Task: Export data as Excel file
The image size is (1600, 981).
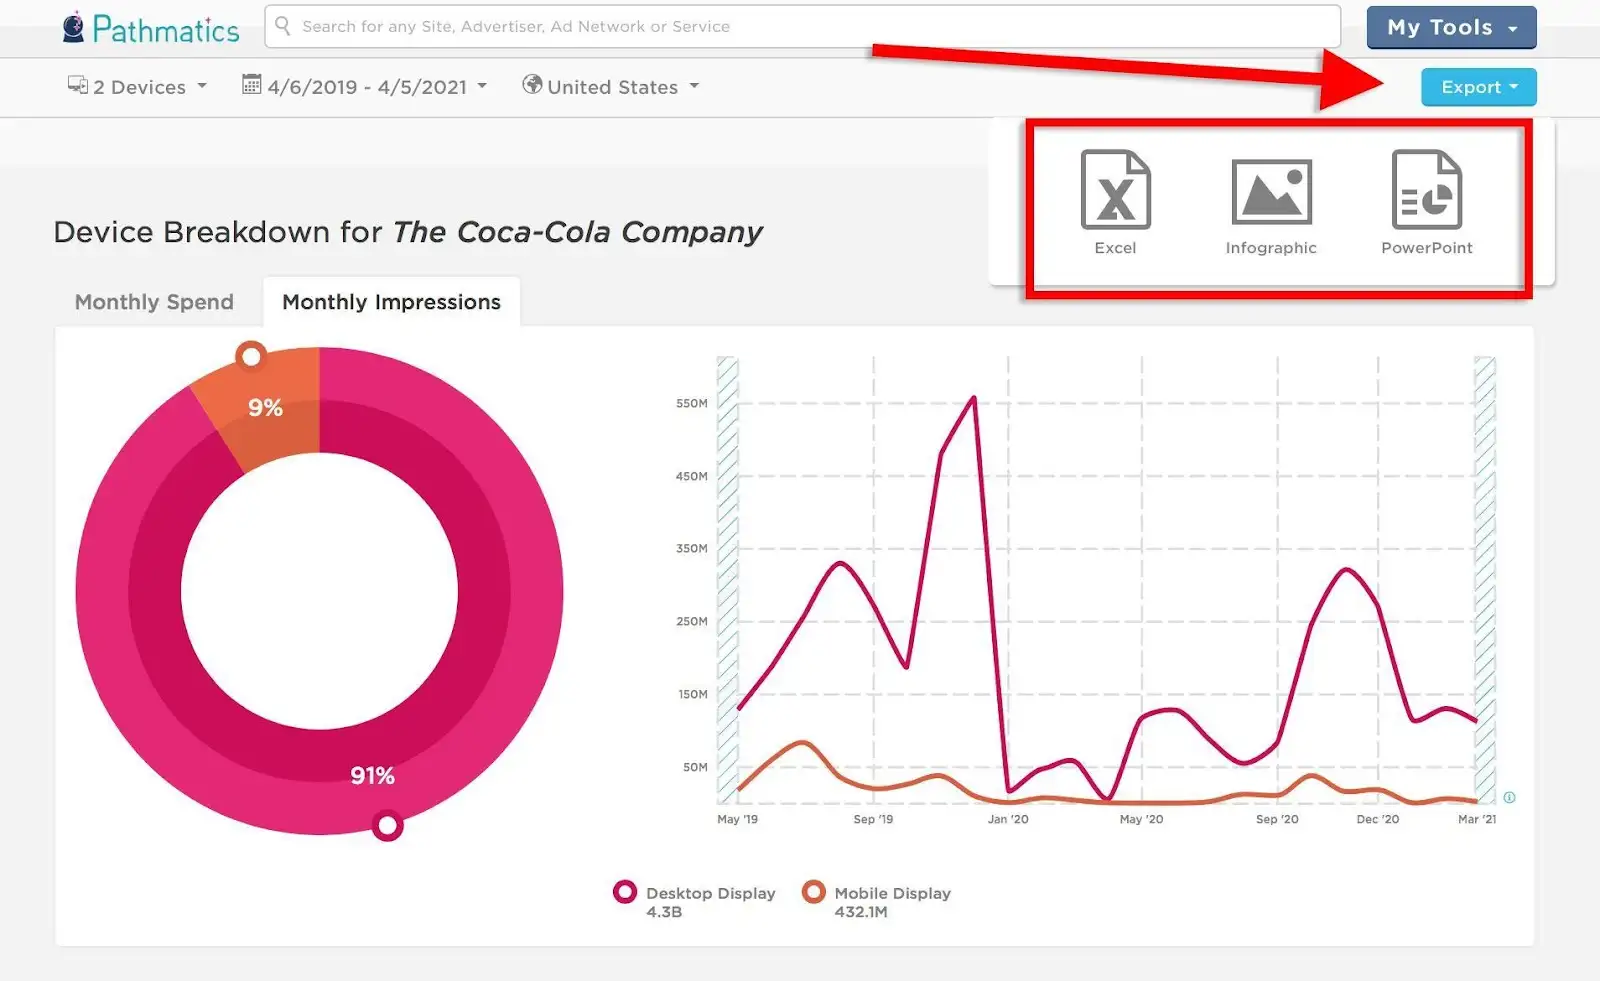Action: coord(1115,203)
